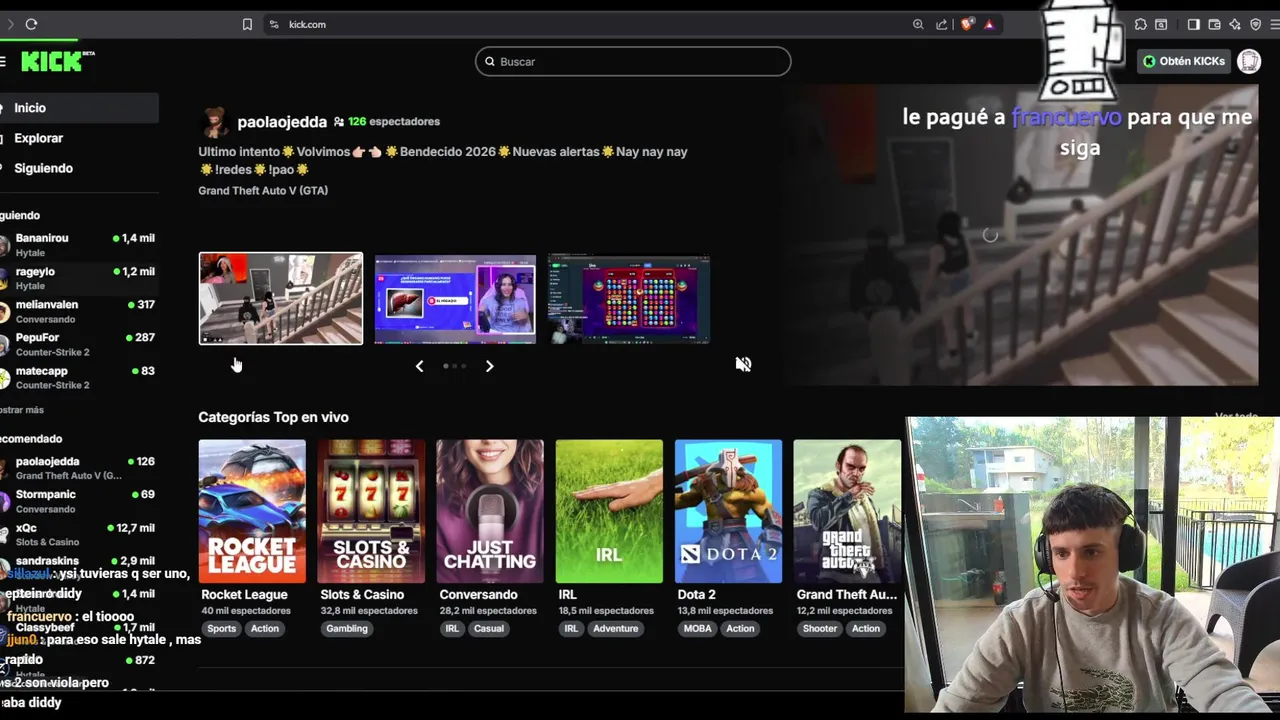
Task: Open the Grand Theft Auto V (GTA) link
Action: tap(263, 190)
